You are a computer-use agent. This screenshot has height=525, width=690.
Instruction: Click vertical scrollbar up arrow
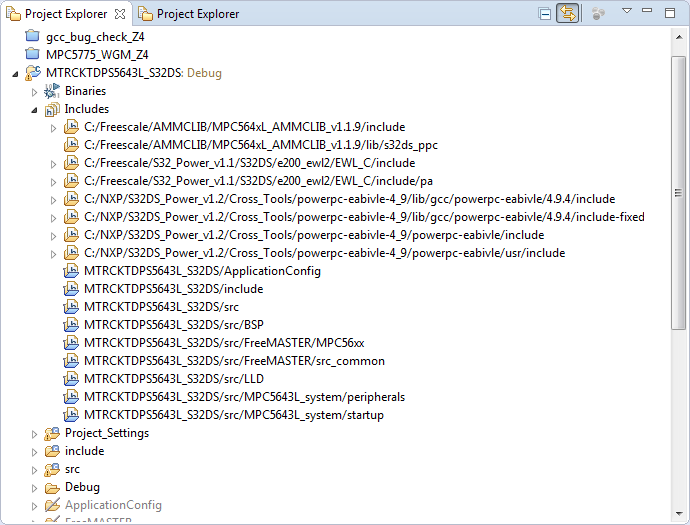point(678,38)
